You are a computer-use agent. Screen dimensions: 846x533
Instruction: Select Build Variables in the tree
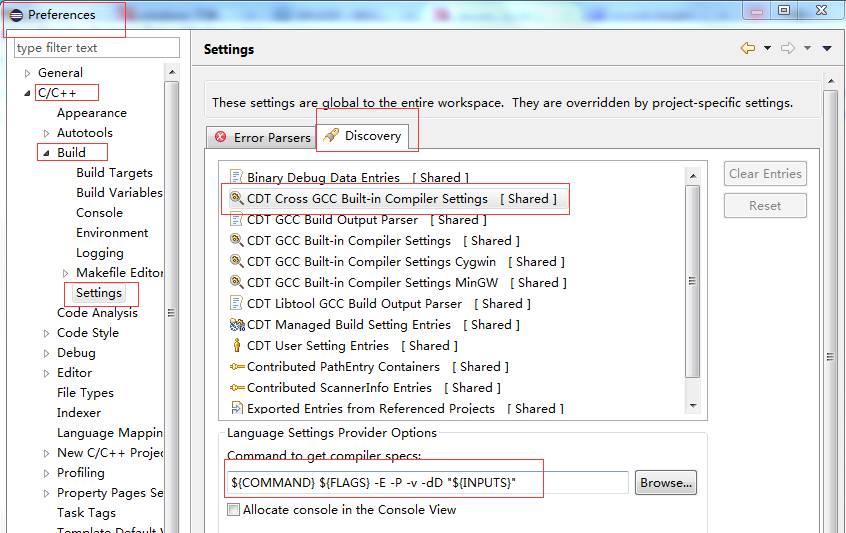click(119, 193)
